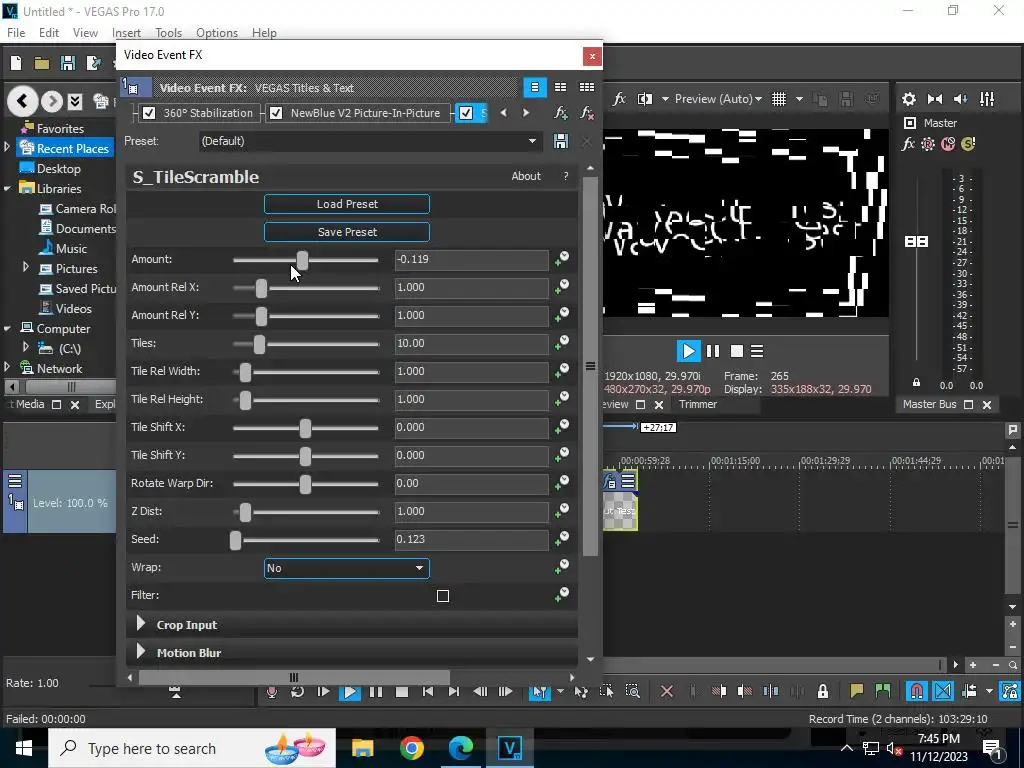Click the Open folder icon in toolbar
Image resolution: width=1024 pixels, height=768 pixels.
(42, 63)
